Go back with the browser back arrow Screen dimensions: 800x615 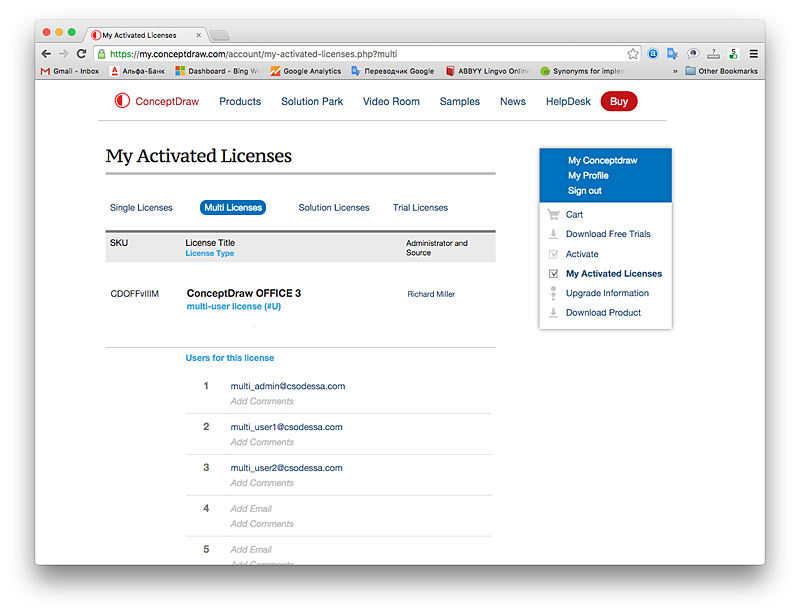click(46, 54)
